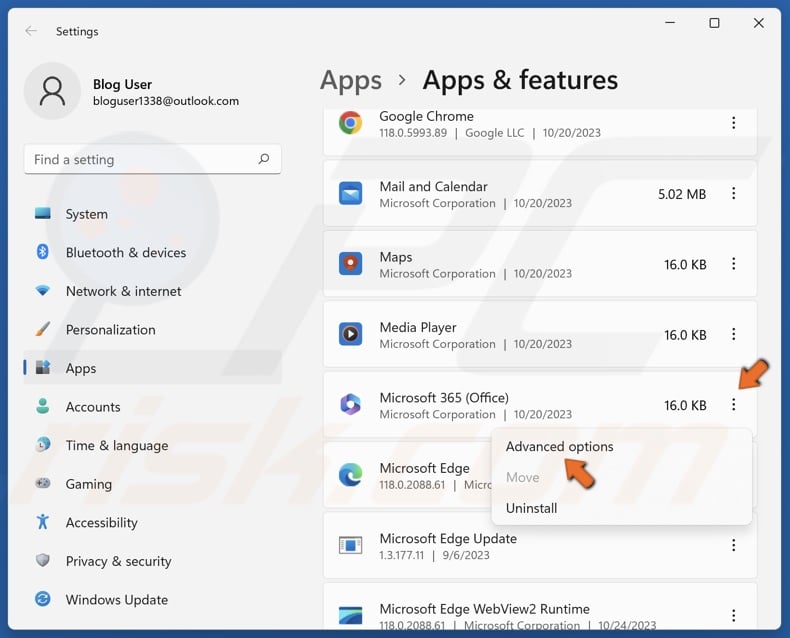
Task: Click the Bluetooth sidebar icon
Action: pyautogui.click(x=43, y=251)
